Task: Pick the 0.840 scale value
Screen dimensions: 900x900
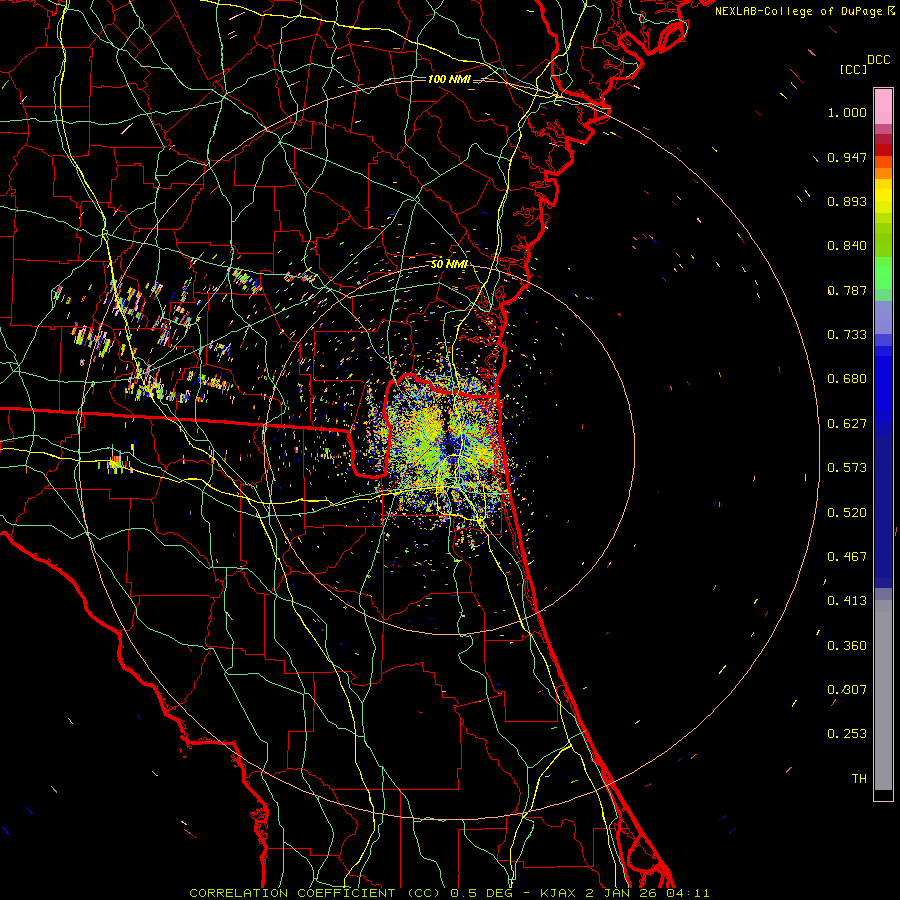Action: 847,246
